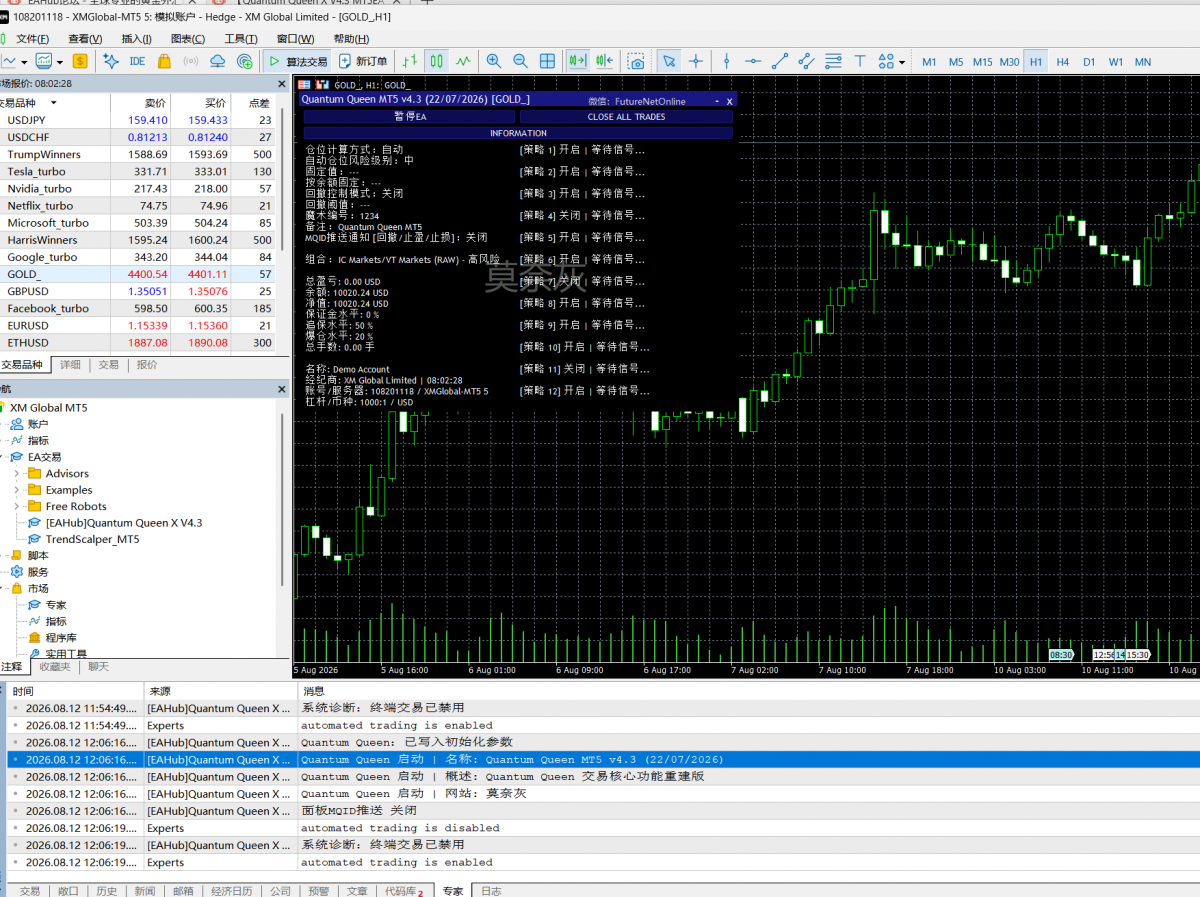Close the Market Watch panel

(x=280, y=84)
